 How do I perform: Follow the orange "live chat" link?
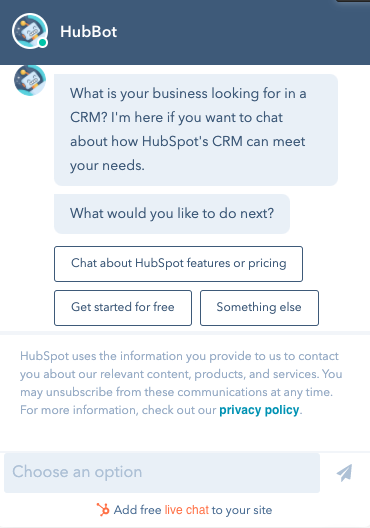point(187,510)
